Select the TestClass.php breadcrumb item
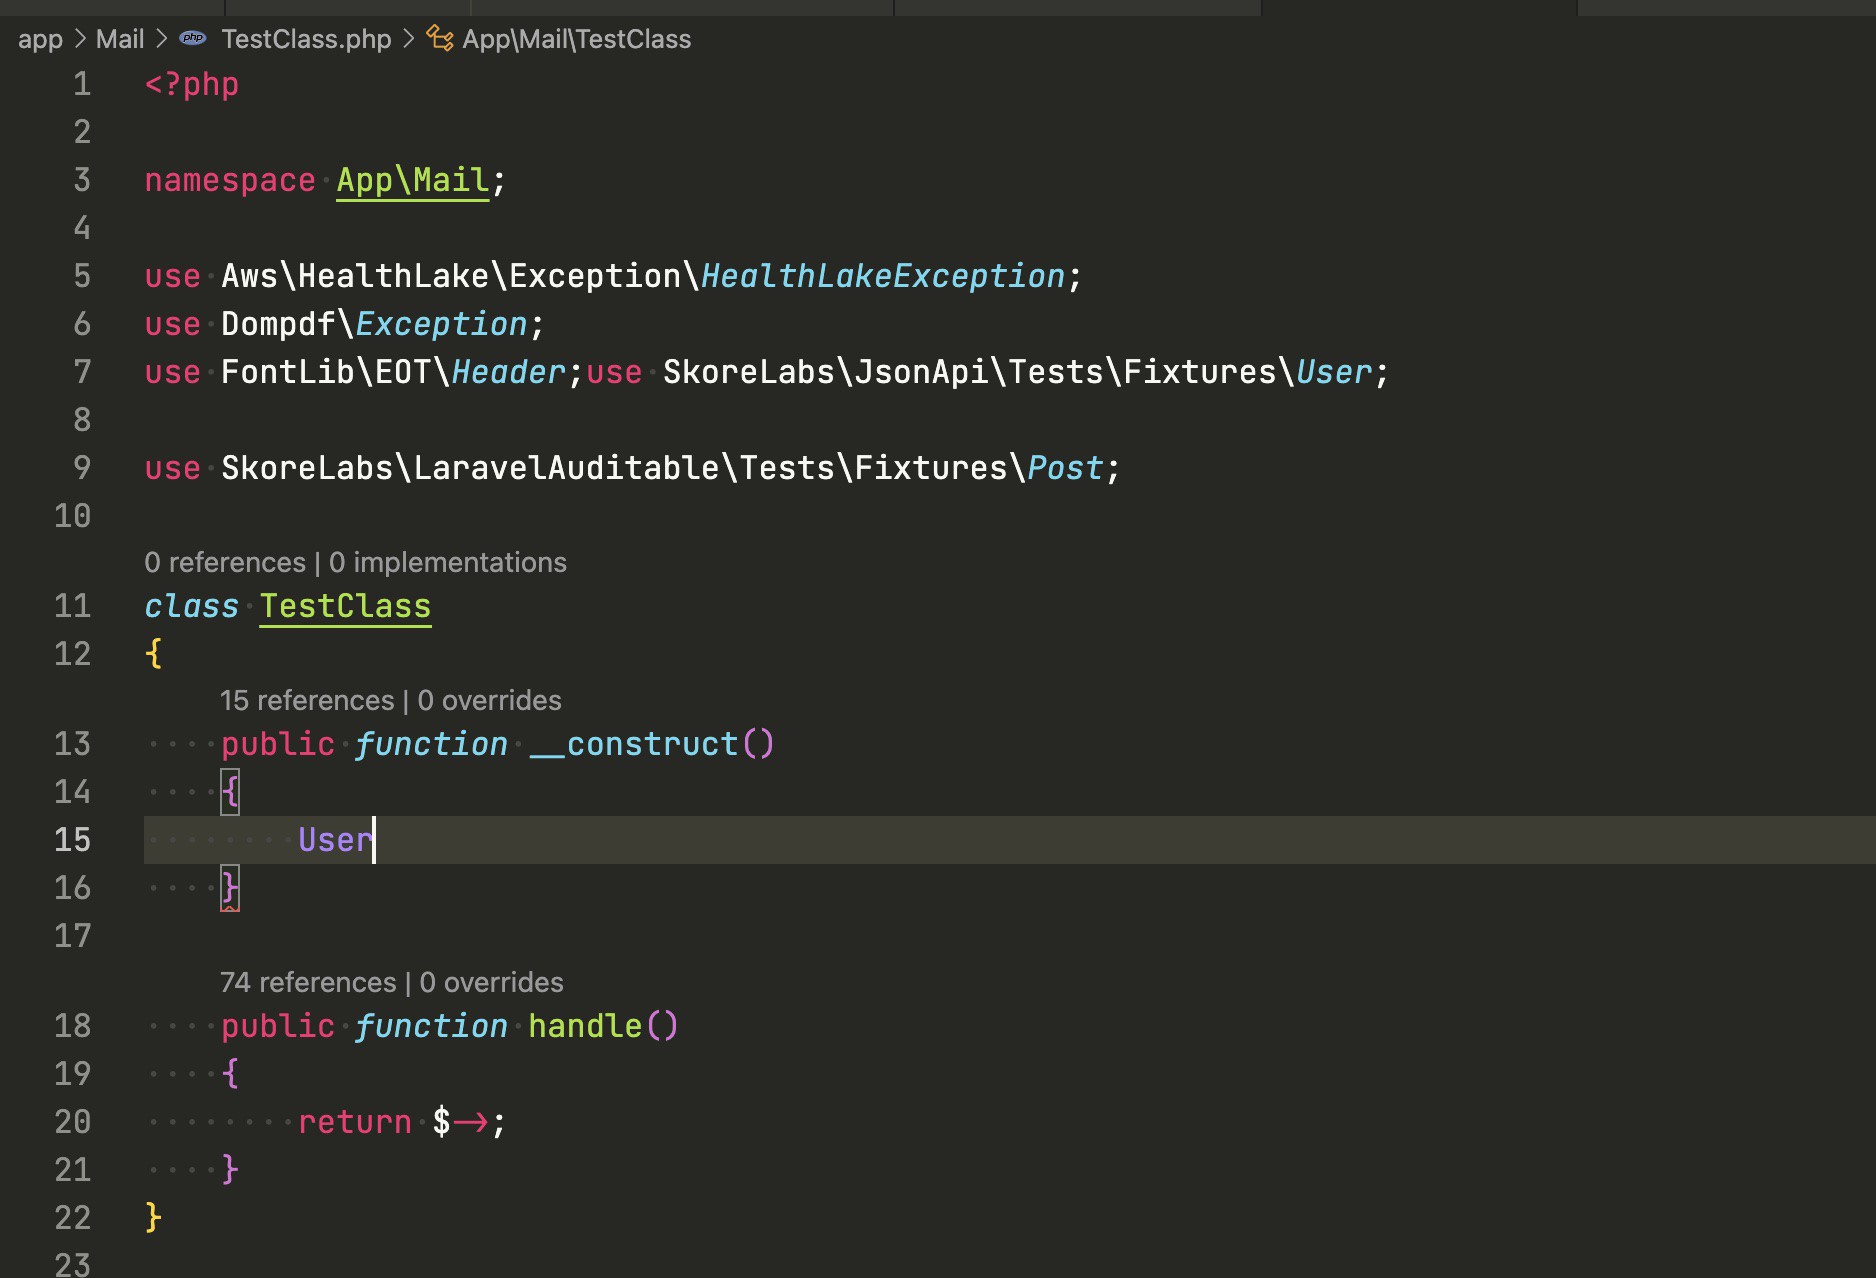 [306, 39]
